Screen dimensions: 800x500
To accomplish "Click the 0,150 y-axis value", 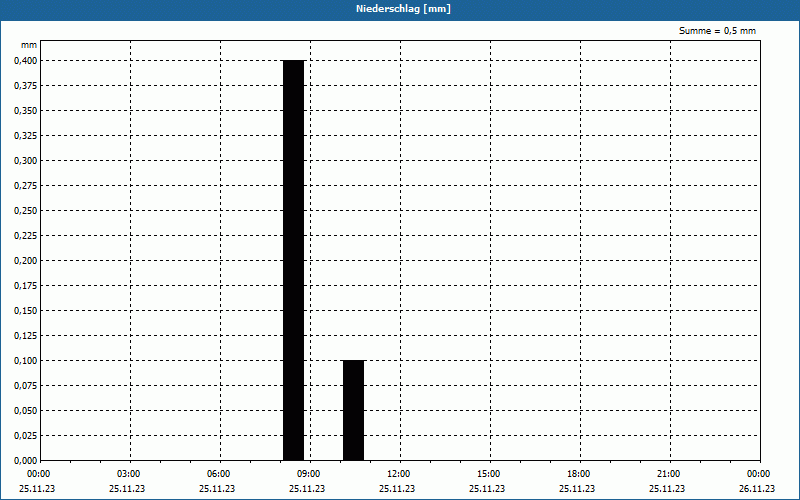I will click(x=26, y=311).
